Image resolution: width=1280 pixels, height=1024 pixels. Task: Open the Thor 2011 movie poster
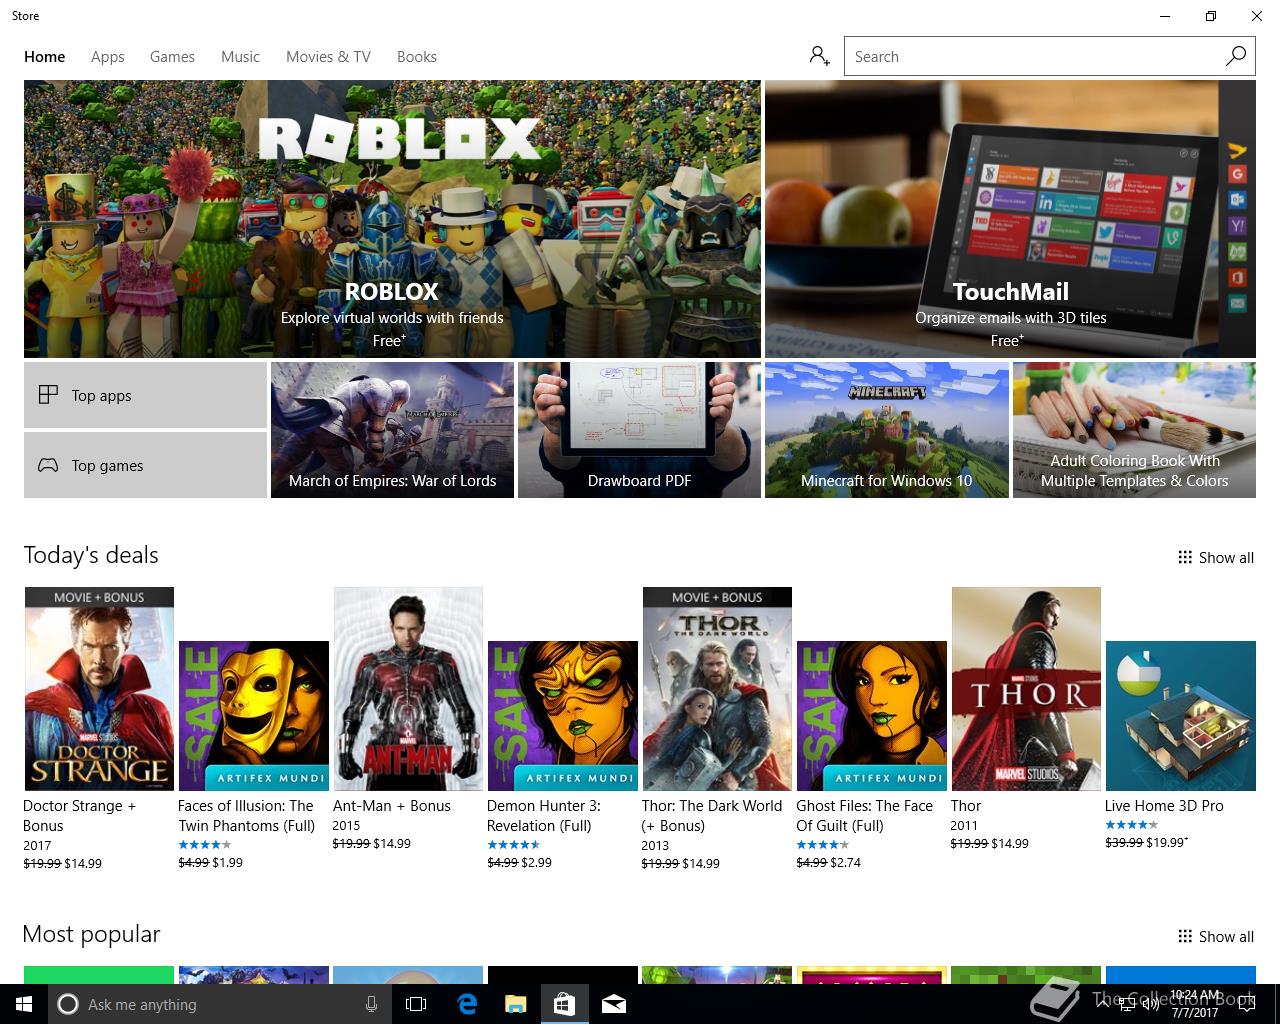coord(1026,689)
